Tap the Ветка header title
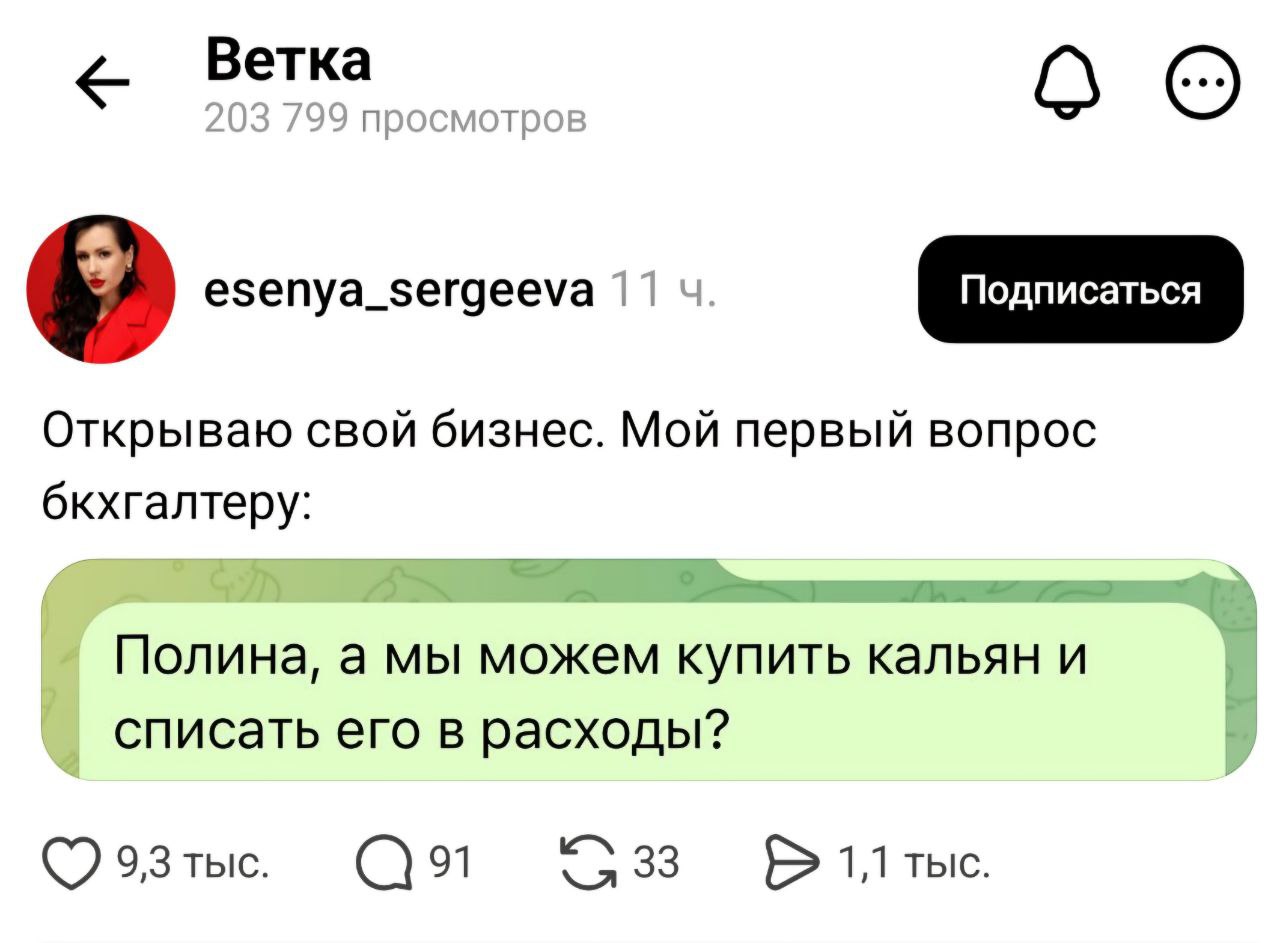This screenshot has width=1280, height=943. point(288,63)
